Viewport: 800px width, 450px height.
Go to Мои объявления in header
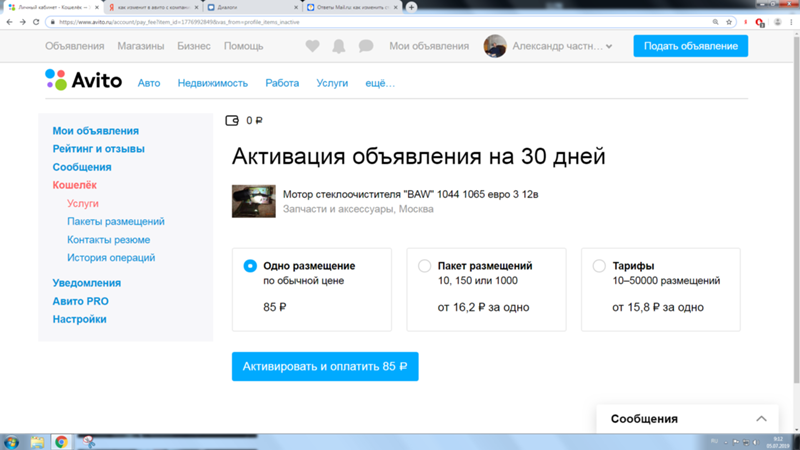point(429,46)
